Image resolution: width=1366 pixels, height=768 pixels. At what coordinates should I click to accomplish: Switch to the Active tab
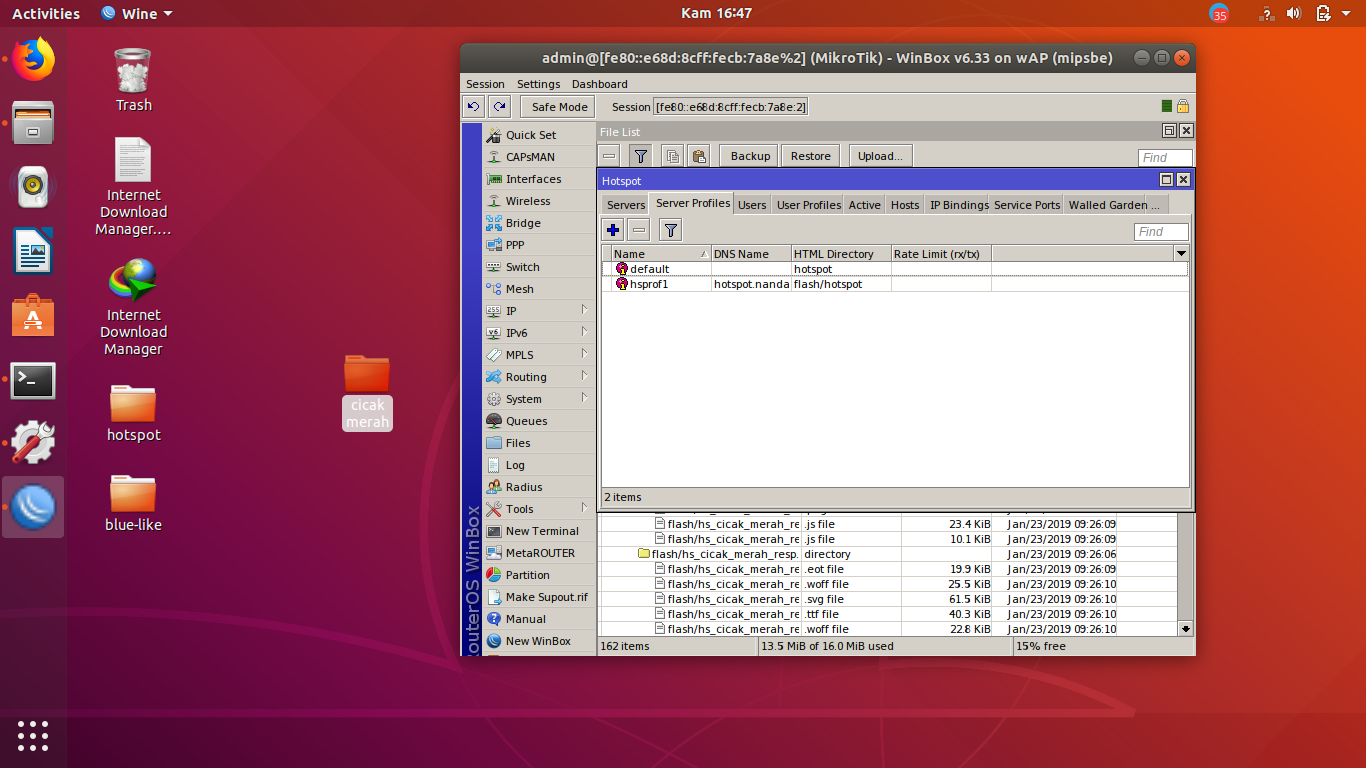pyautogui.click(x=864, y=204)
